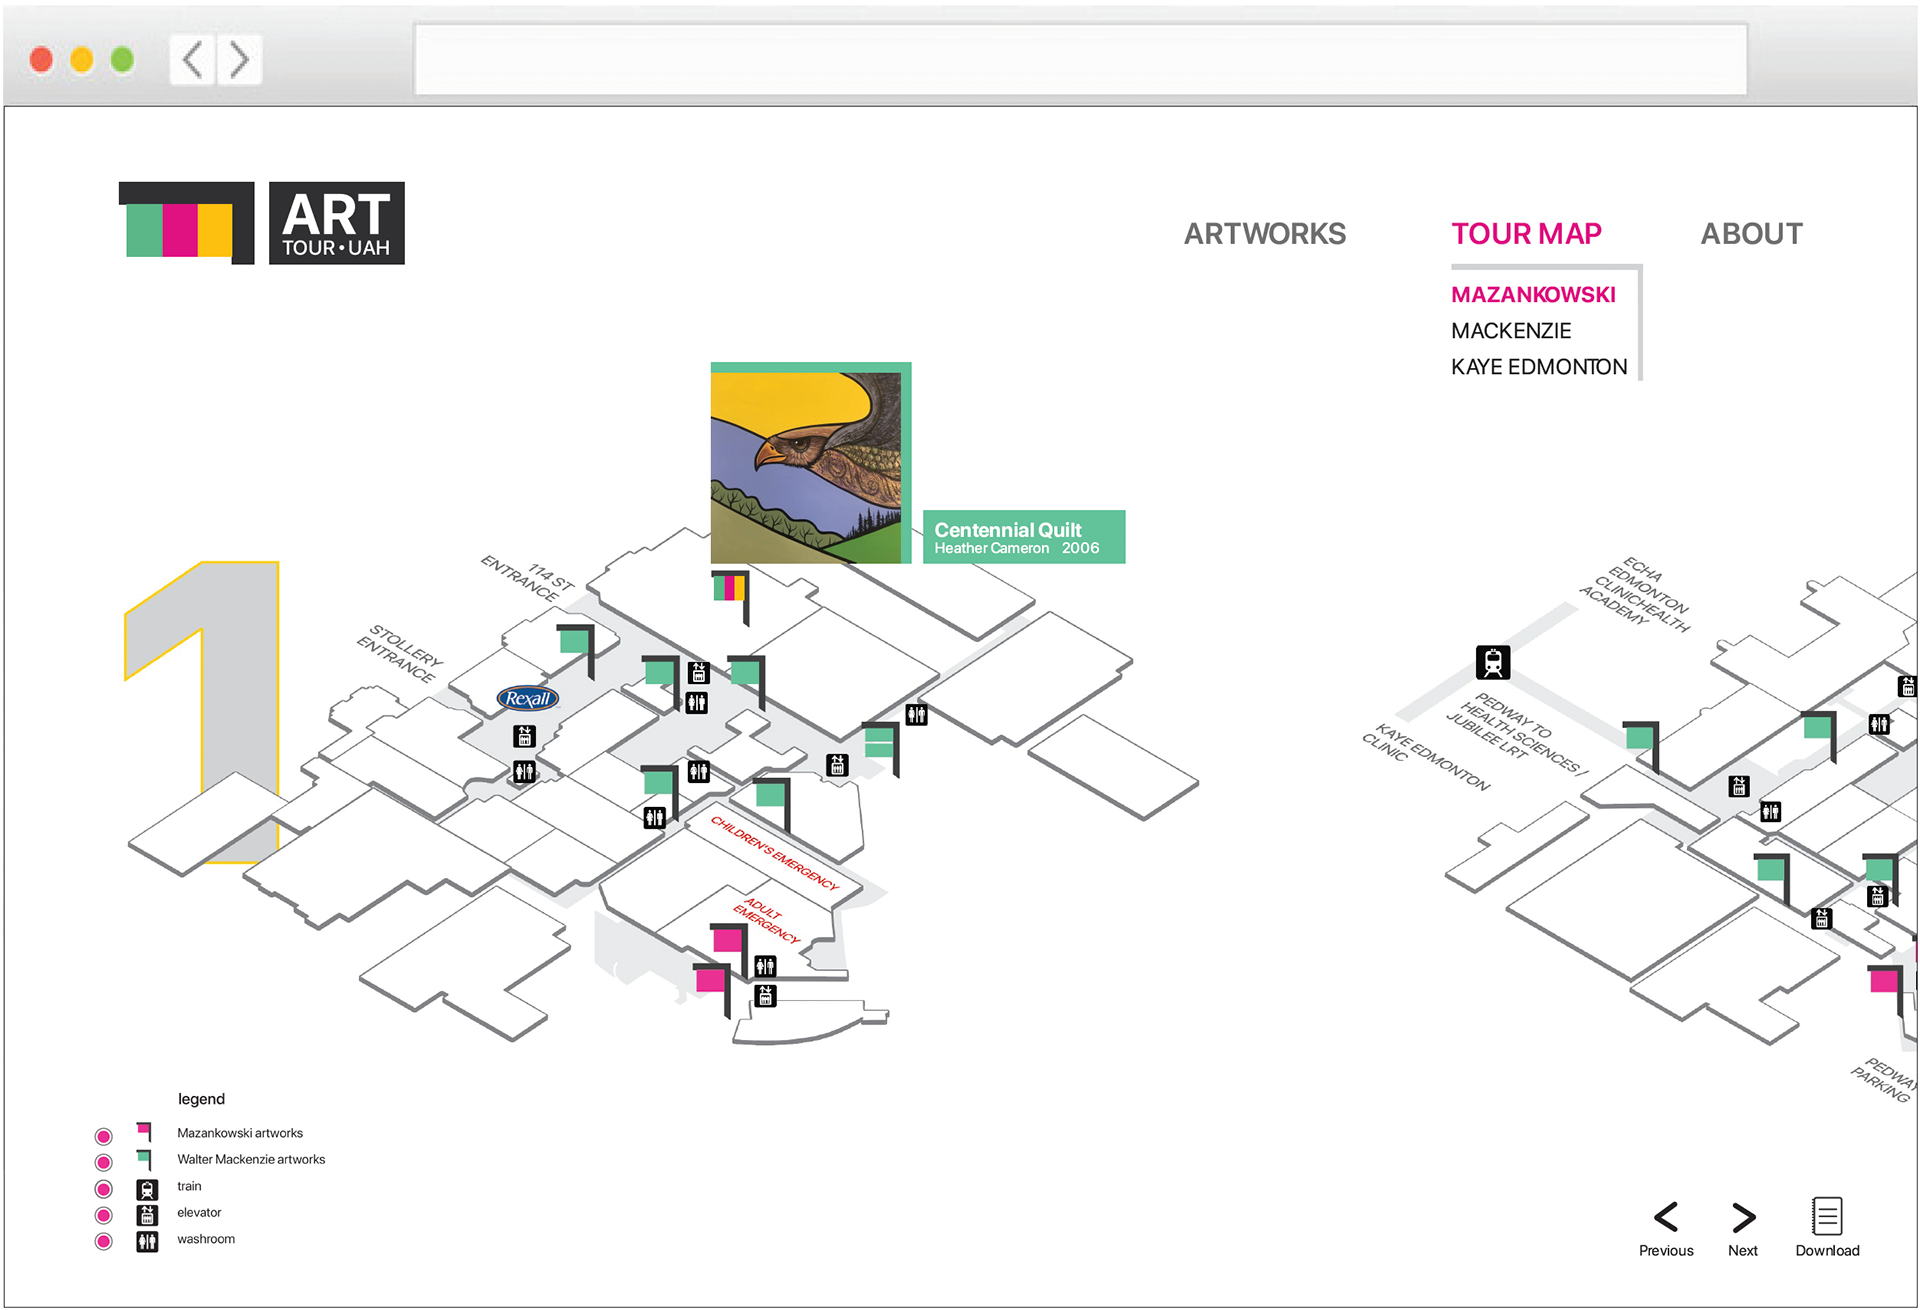
Task: Click the 'STOLLERY ENTRANCE' map label
Action: (400, 654)
